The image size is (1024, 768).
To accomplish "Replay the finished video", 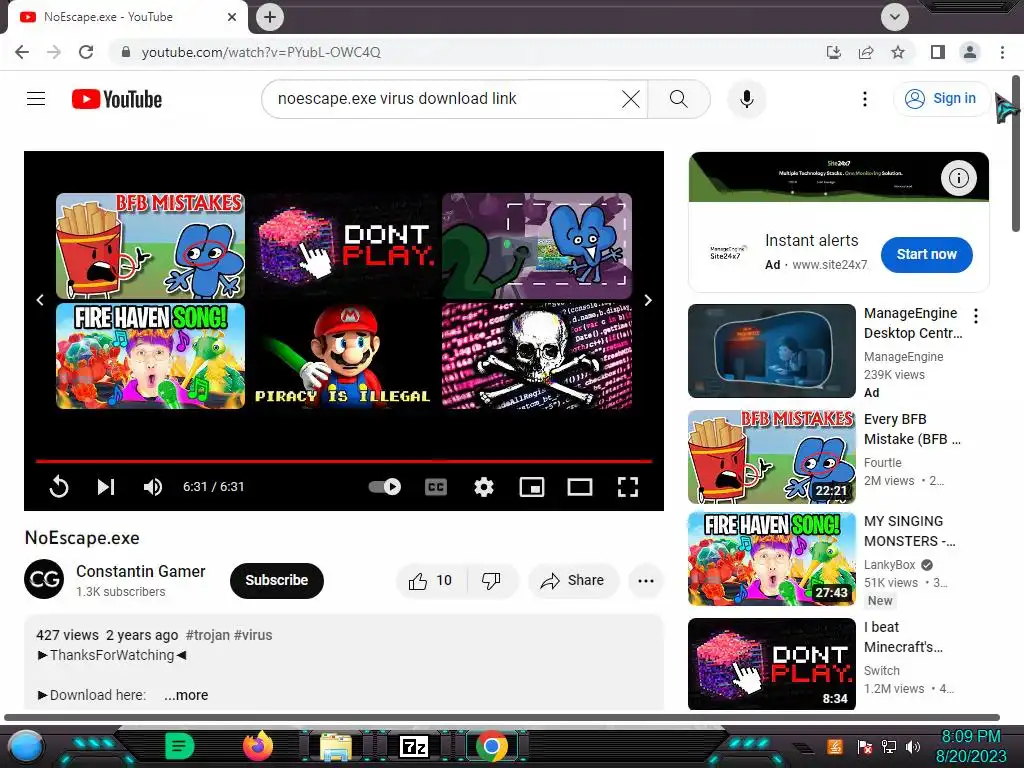I will point(59,487).
